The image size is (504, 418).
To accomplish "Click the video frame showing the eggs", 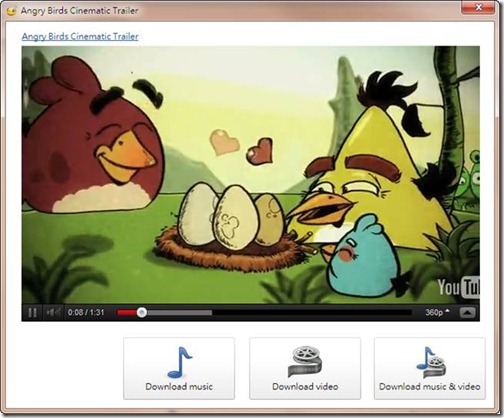I will 251,175.
